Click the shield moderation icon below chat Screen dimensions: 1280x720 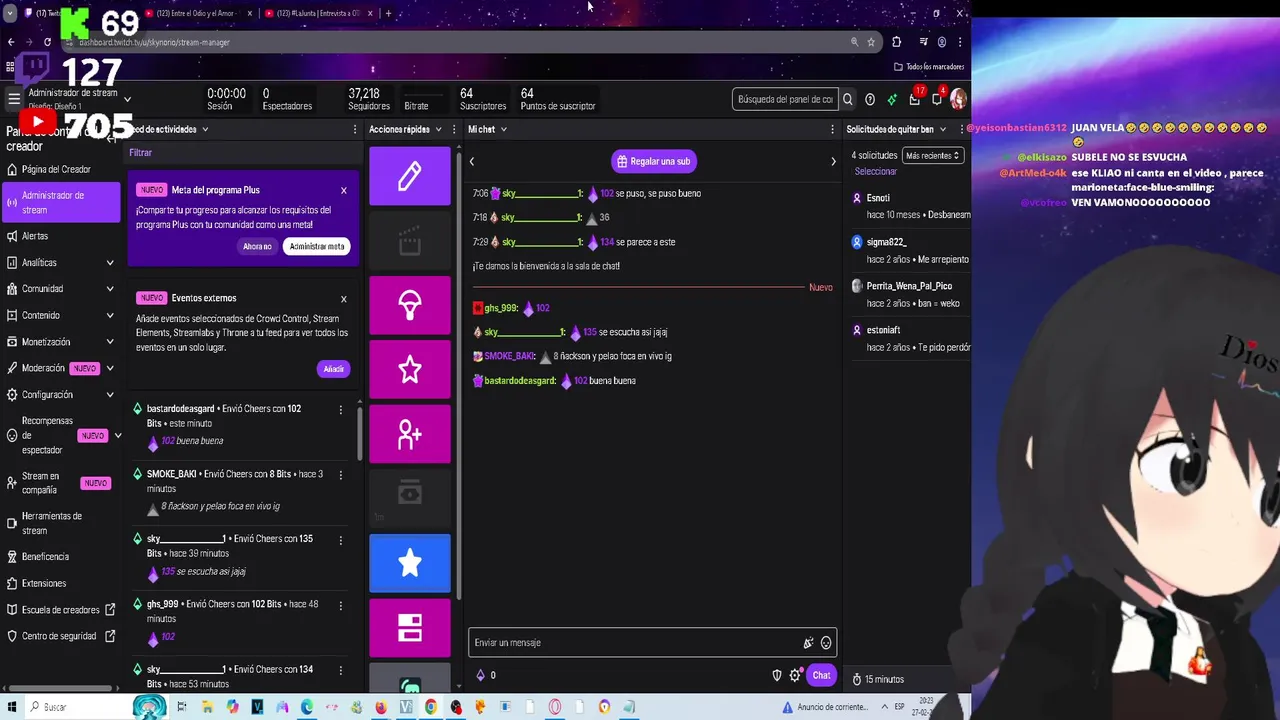point(777,675)
